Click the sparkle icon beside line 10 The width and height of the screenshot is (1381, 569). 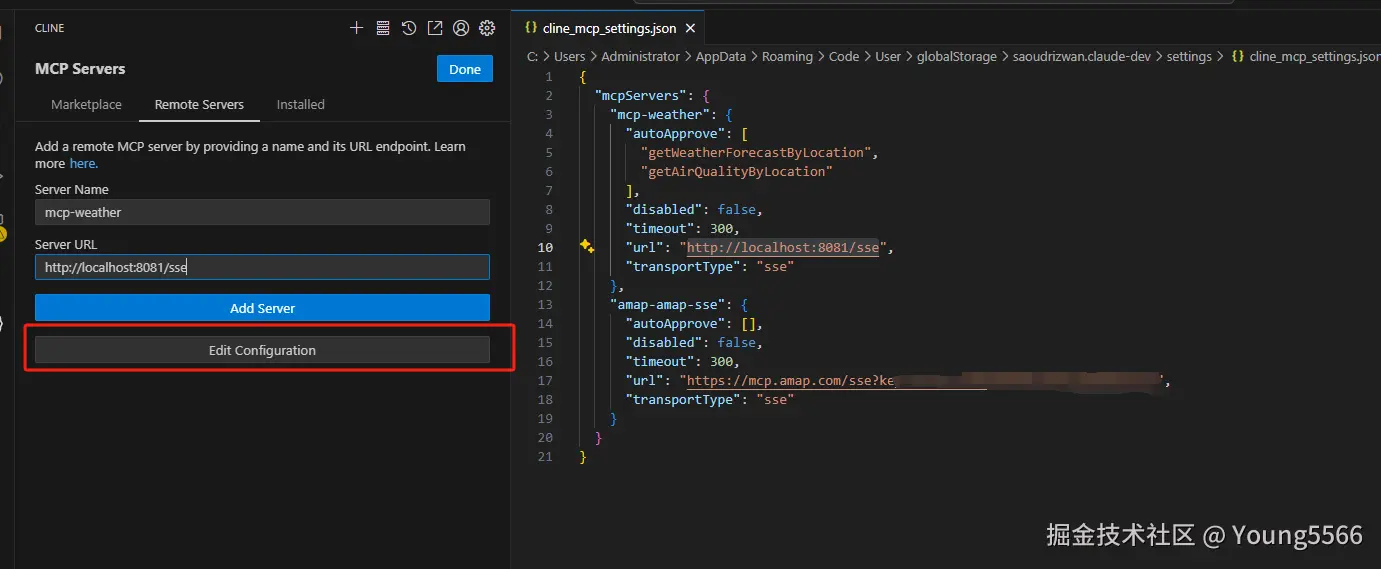coord(587,246)
